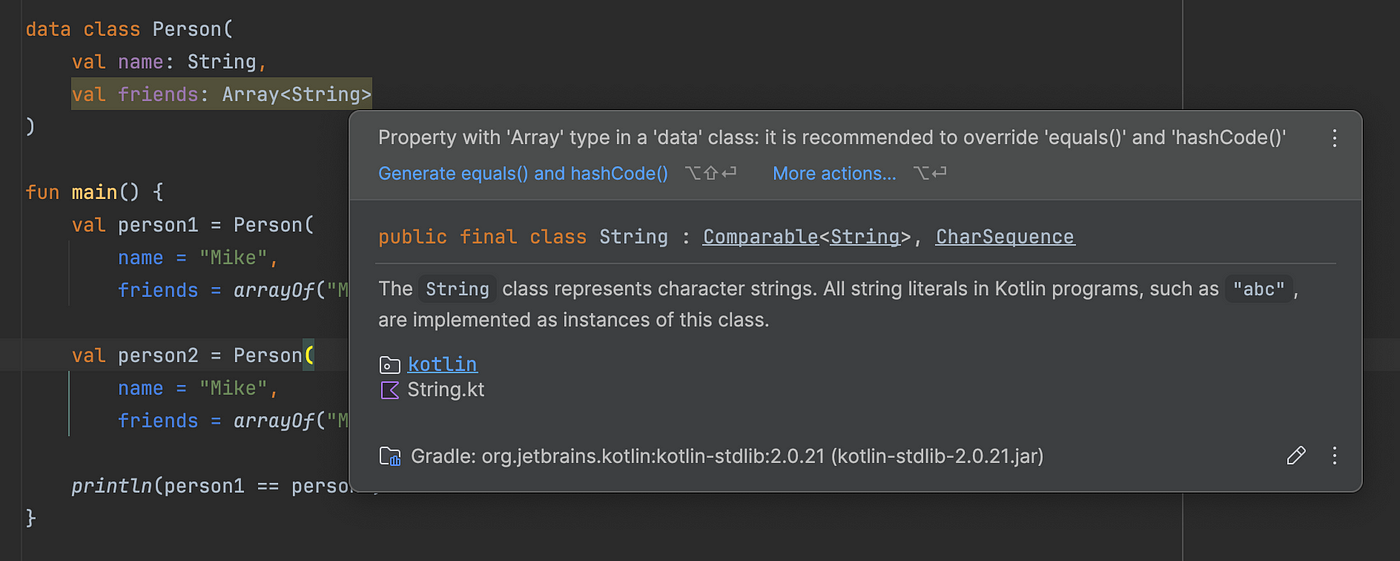This screenshot has width=1400, height=561.
Task: Click the println call at bottom
Action: [112, 486]
